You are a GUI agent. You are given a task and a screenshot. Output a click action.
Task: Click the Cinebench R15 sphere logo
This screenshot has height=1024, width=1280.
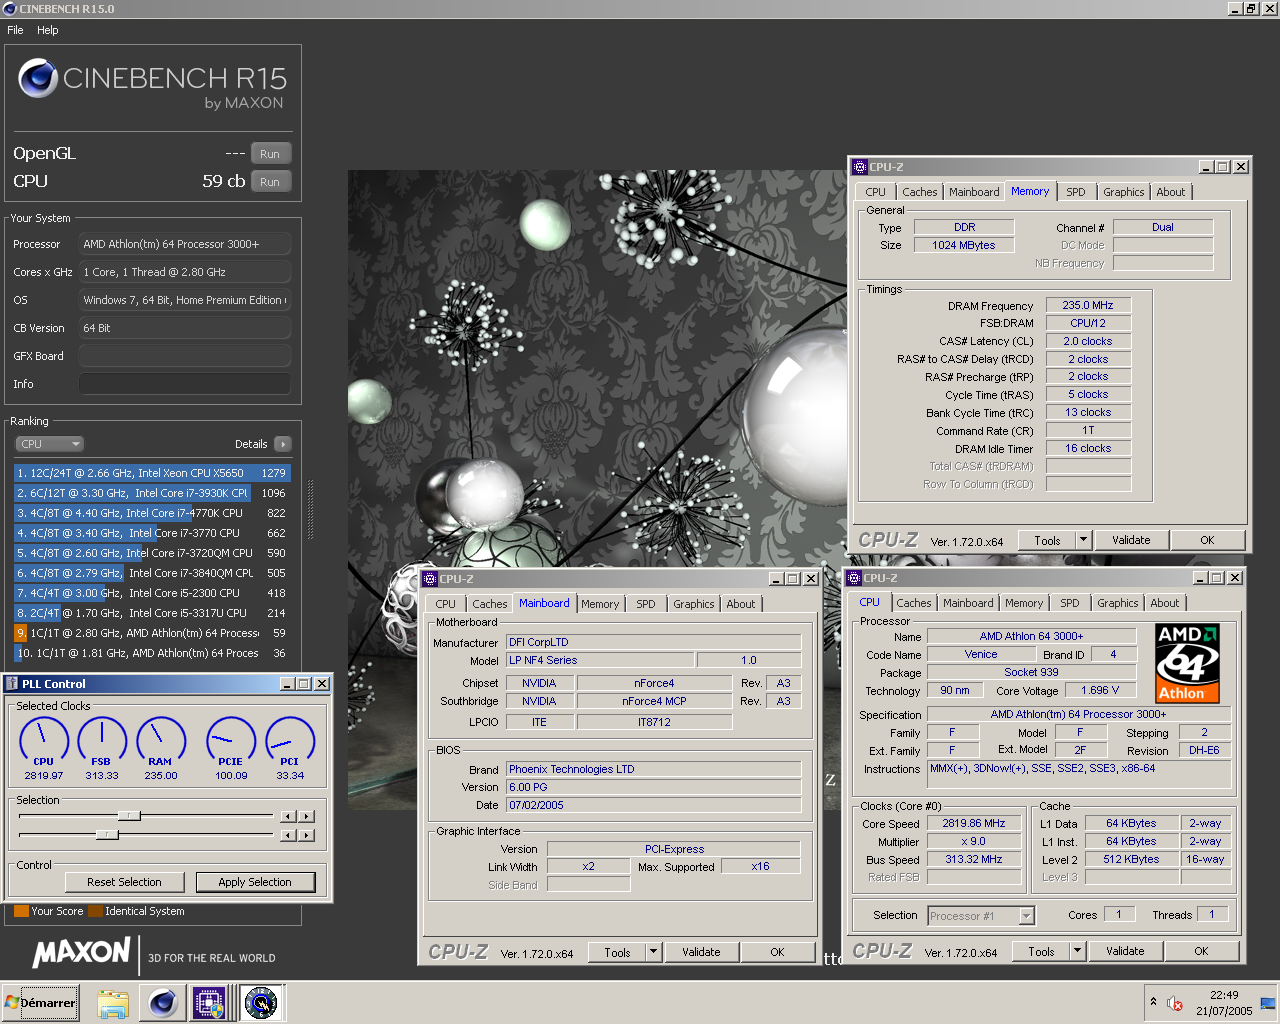click(38, 78)
